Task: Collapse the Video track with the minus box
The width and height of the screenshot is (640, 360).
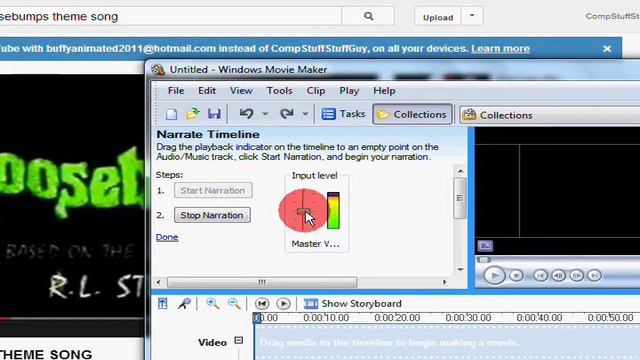Action: [x=239, y=340]
